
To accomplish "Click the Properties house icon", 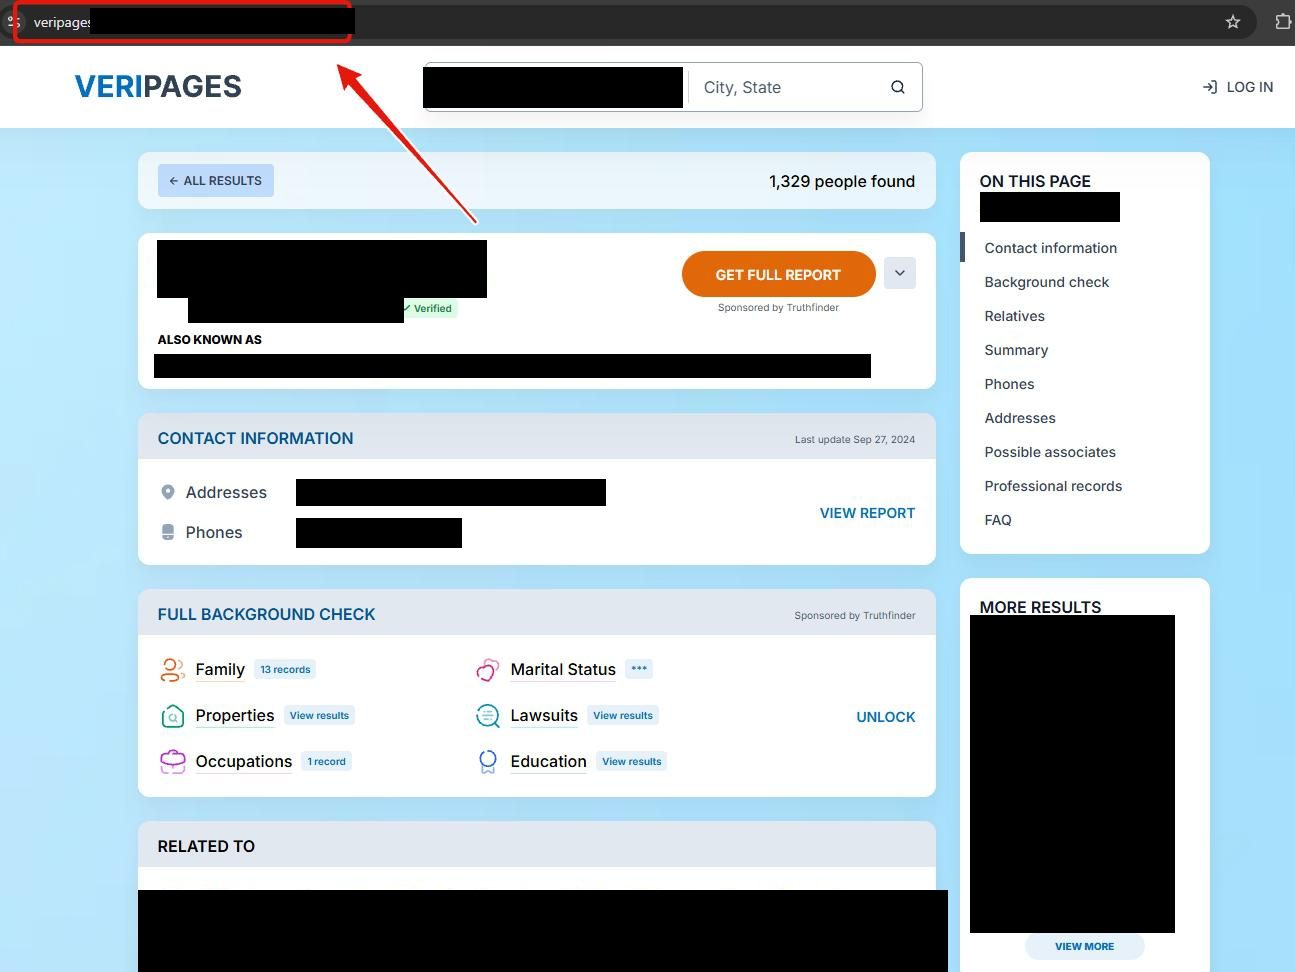I will [172, 716].
